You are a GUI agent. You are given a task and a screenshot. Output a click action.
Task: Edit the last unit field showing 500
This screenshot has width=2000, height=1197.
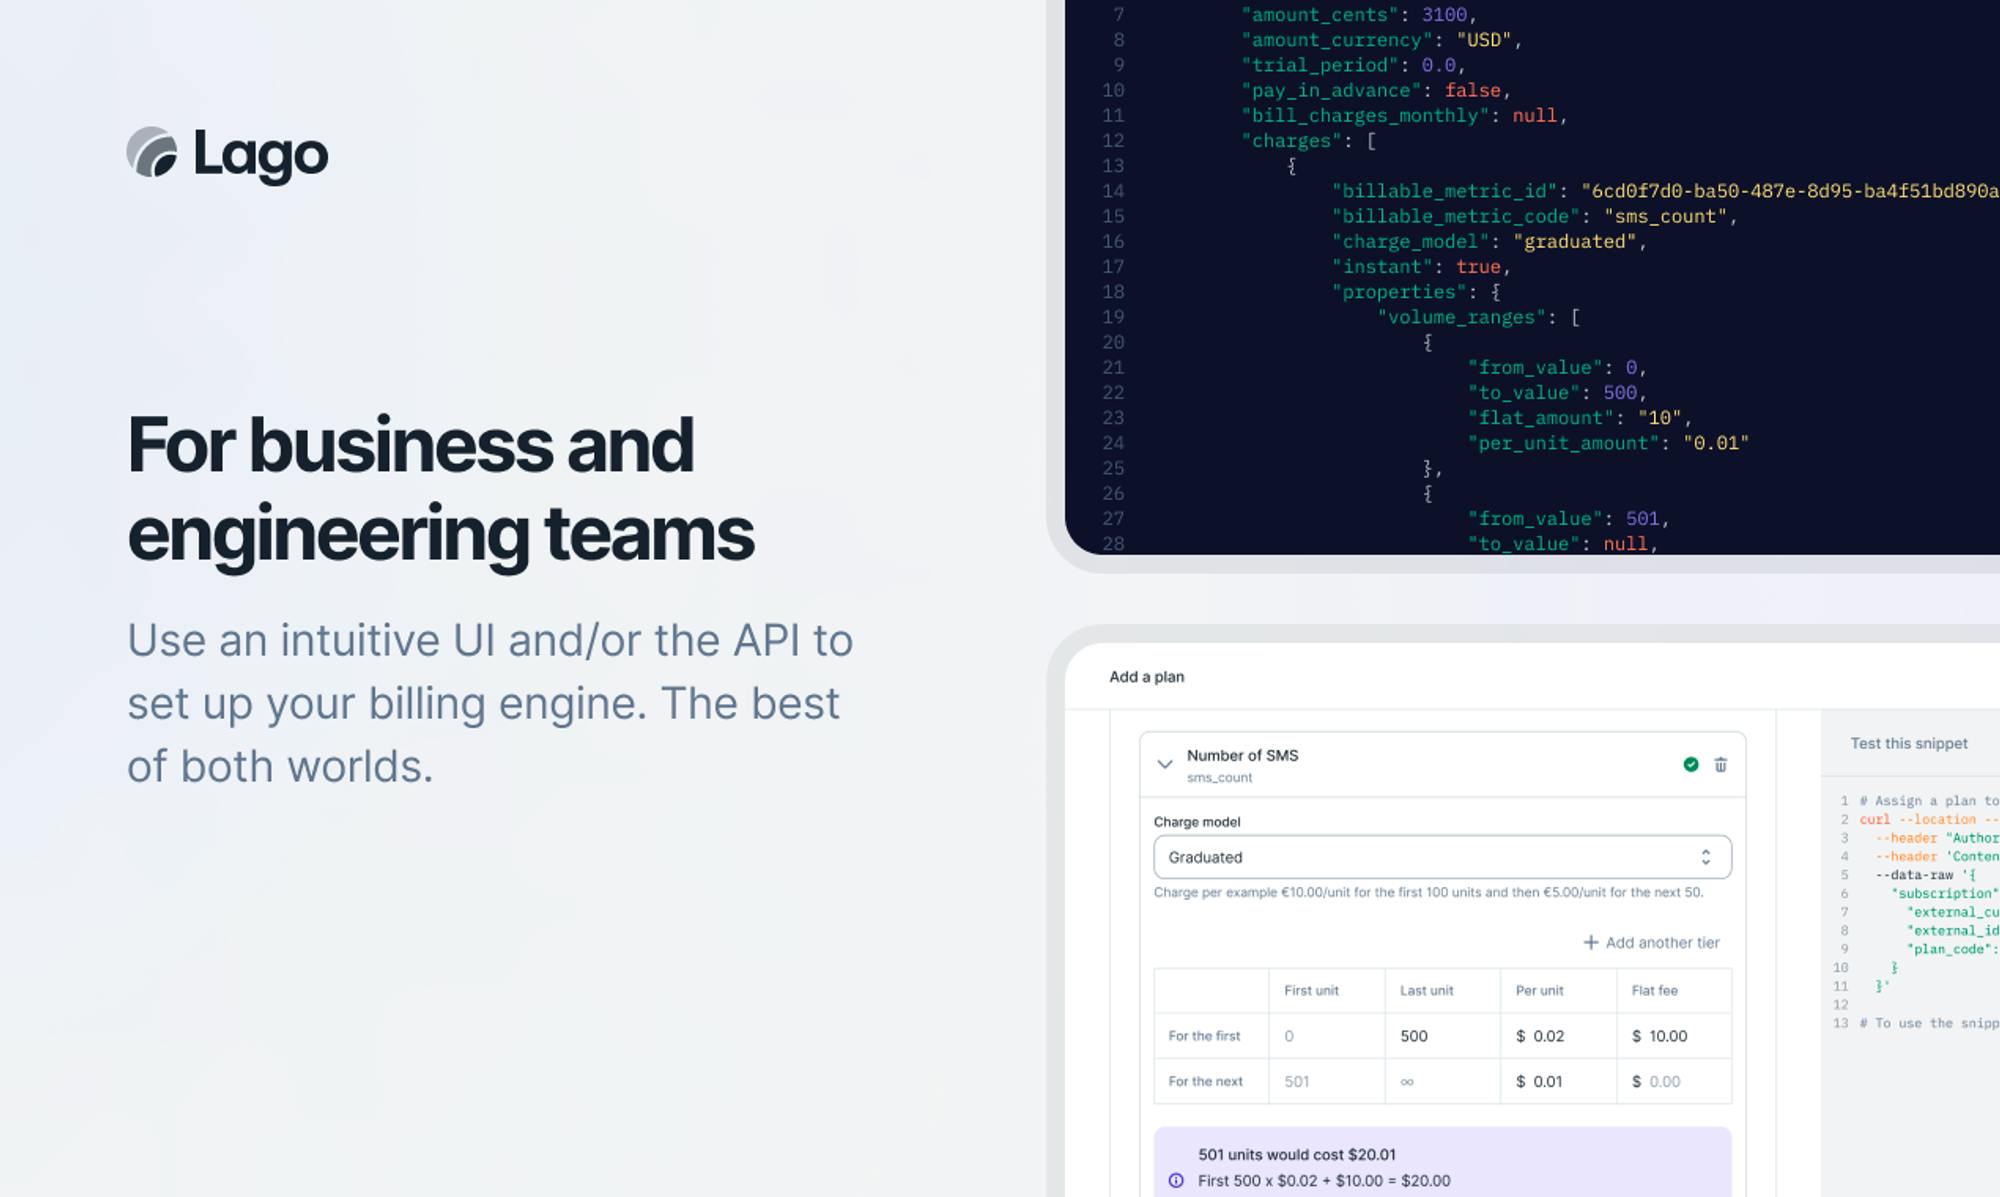point(1442,1036)
